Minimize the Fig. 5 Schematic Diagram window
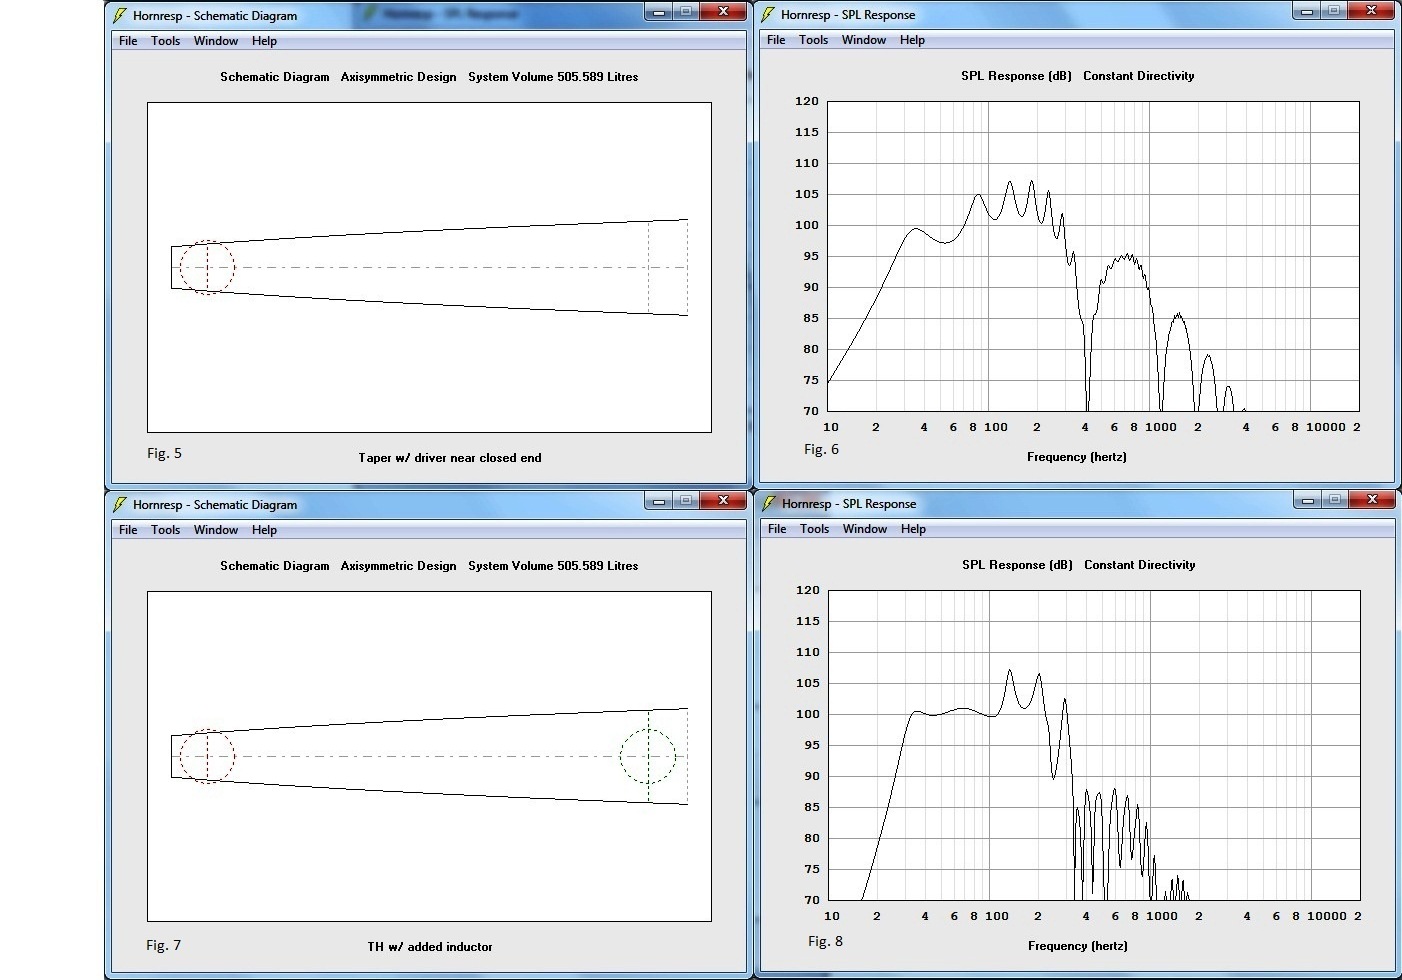 pos(658,12)
